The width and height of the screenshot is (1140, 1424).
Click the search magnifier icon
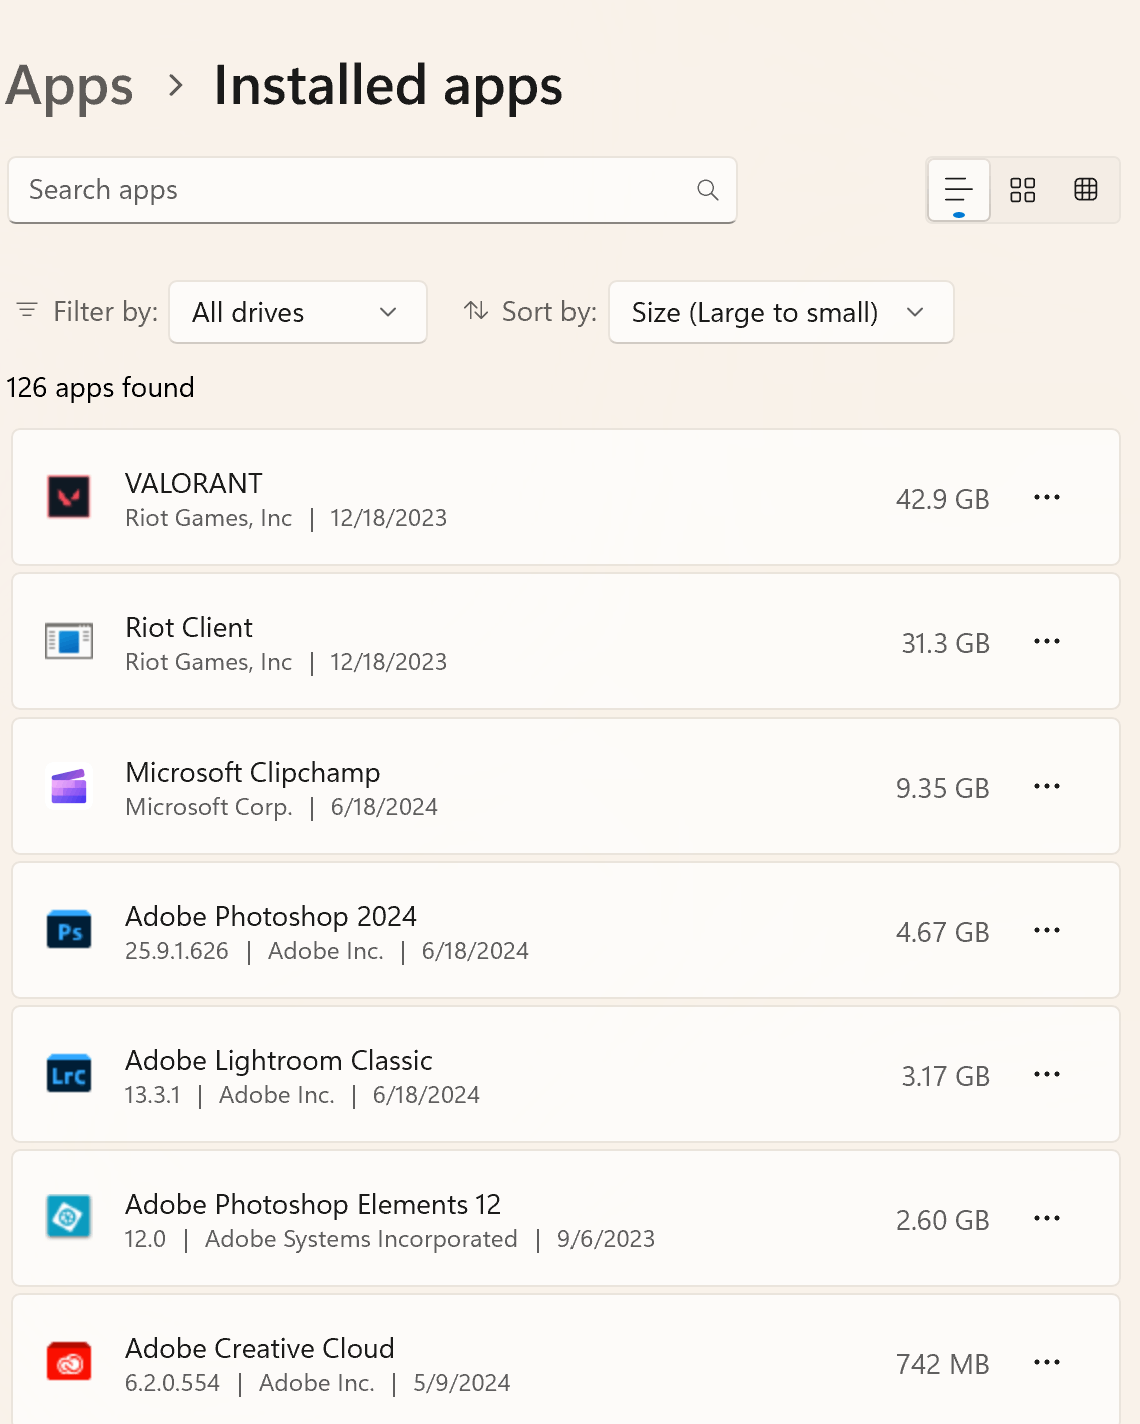pyautogui.click(x=708, y=190)
